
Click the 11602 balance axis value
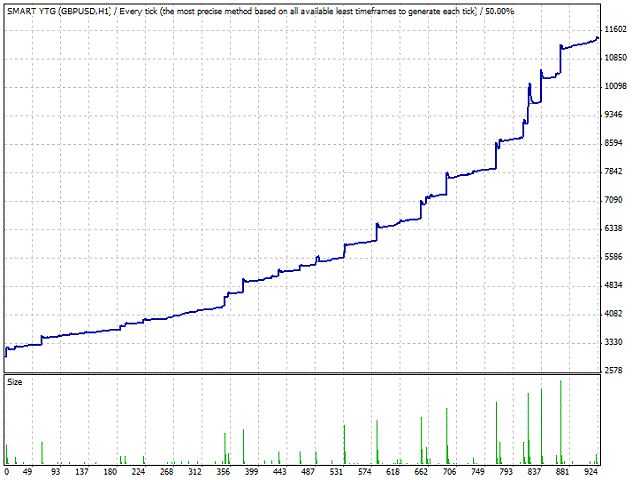615,29
